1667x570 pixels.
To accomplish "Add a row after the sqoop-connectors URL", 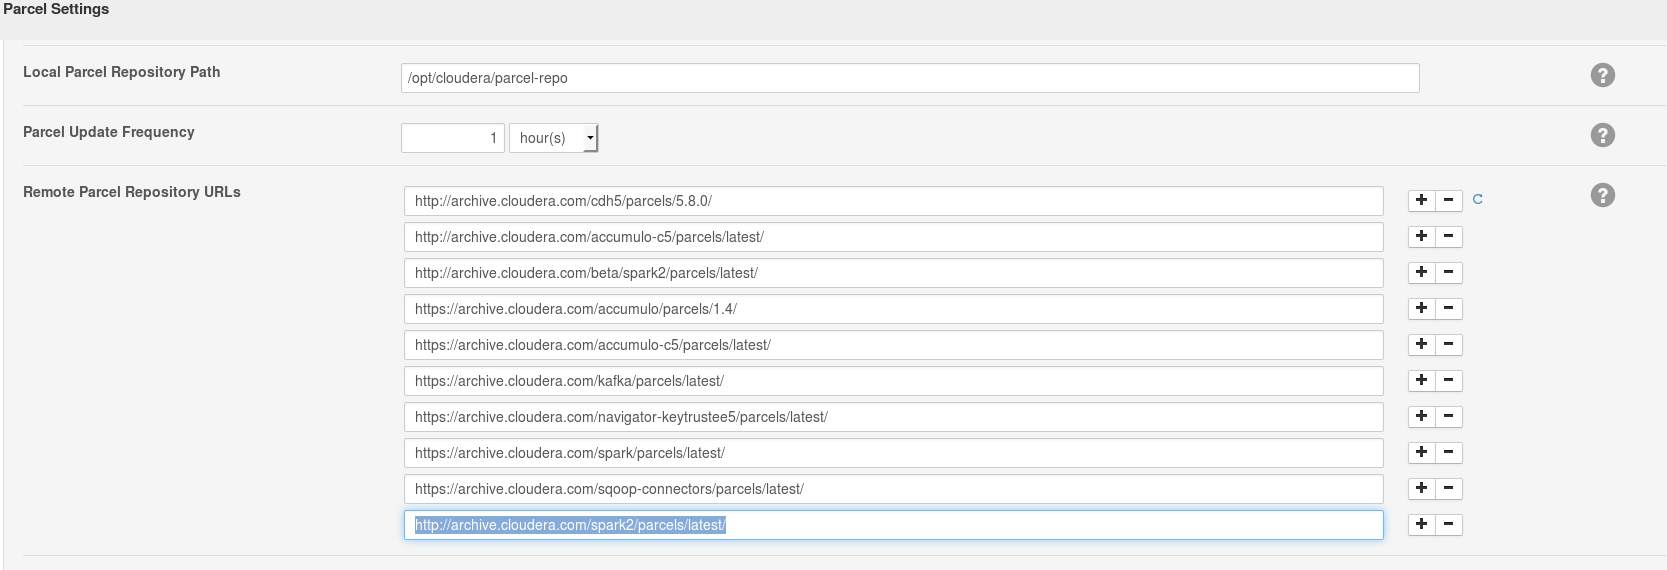I will click(1421, 489).
